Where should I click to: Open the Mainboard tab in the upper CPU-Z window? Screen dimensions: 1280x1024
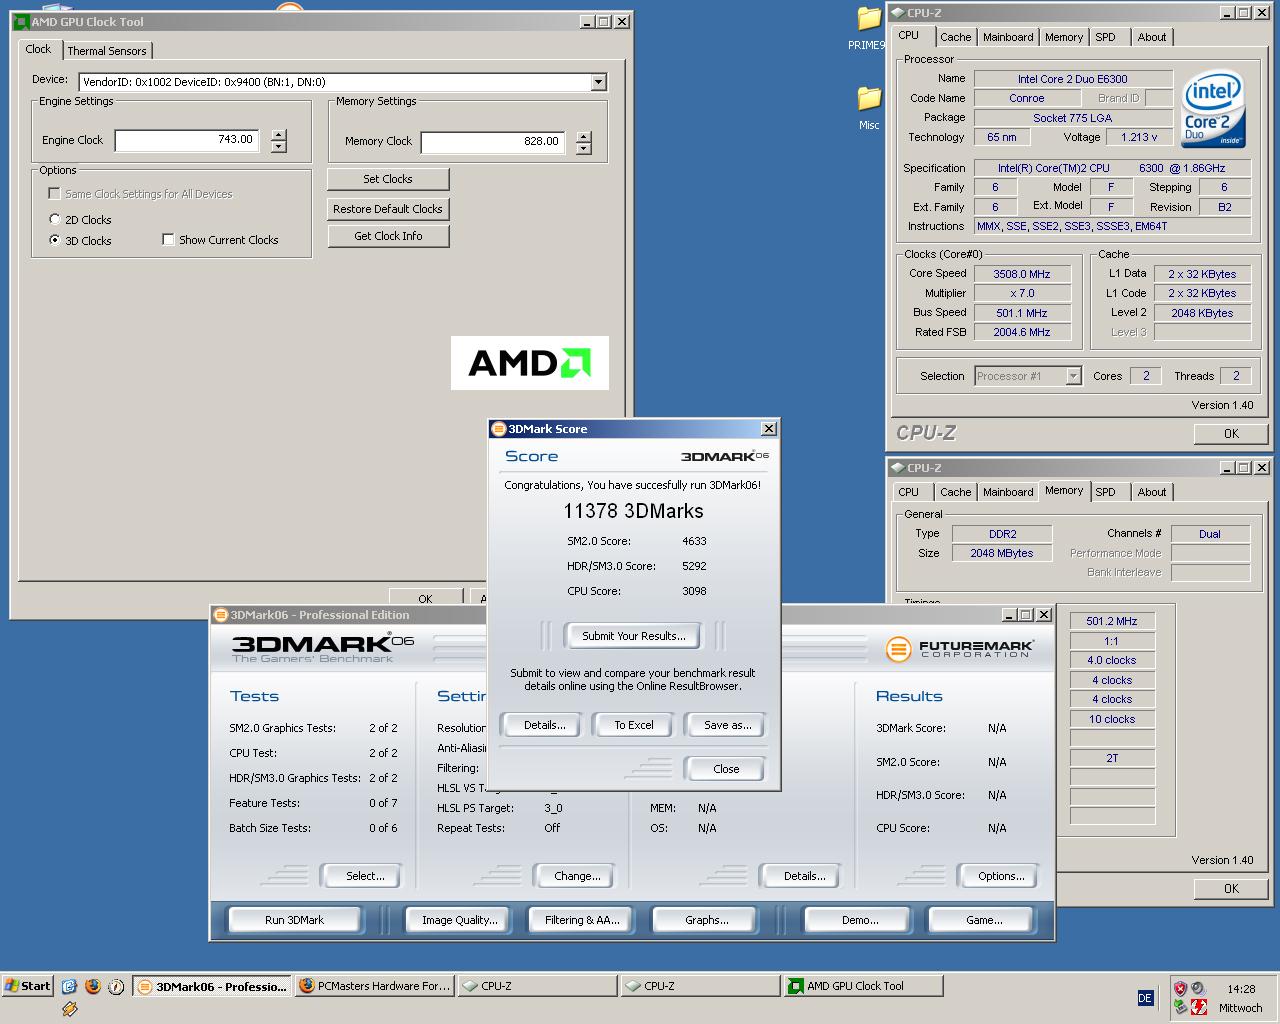click(1008, 37)
